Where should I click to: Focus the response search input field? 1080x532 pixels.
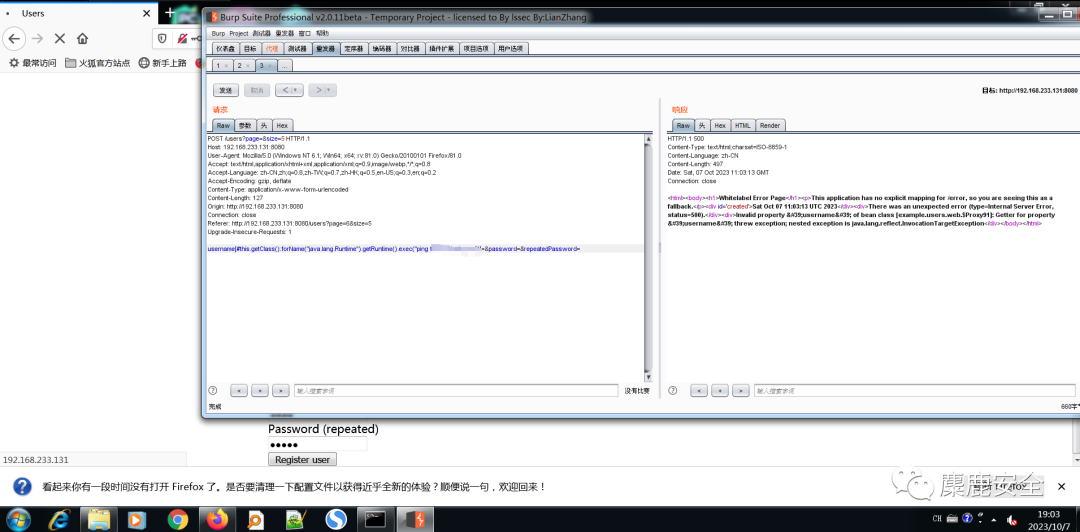pos(917,391)
